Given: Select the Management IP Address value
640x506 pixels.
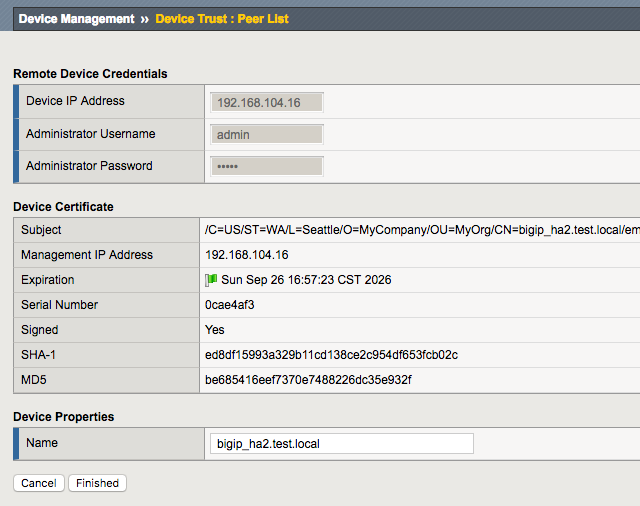Looking at the screenshot, I should pyautogui.click(x=246, y=255).
